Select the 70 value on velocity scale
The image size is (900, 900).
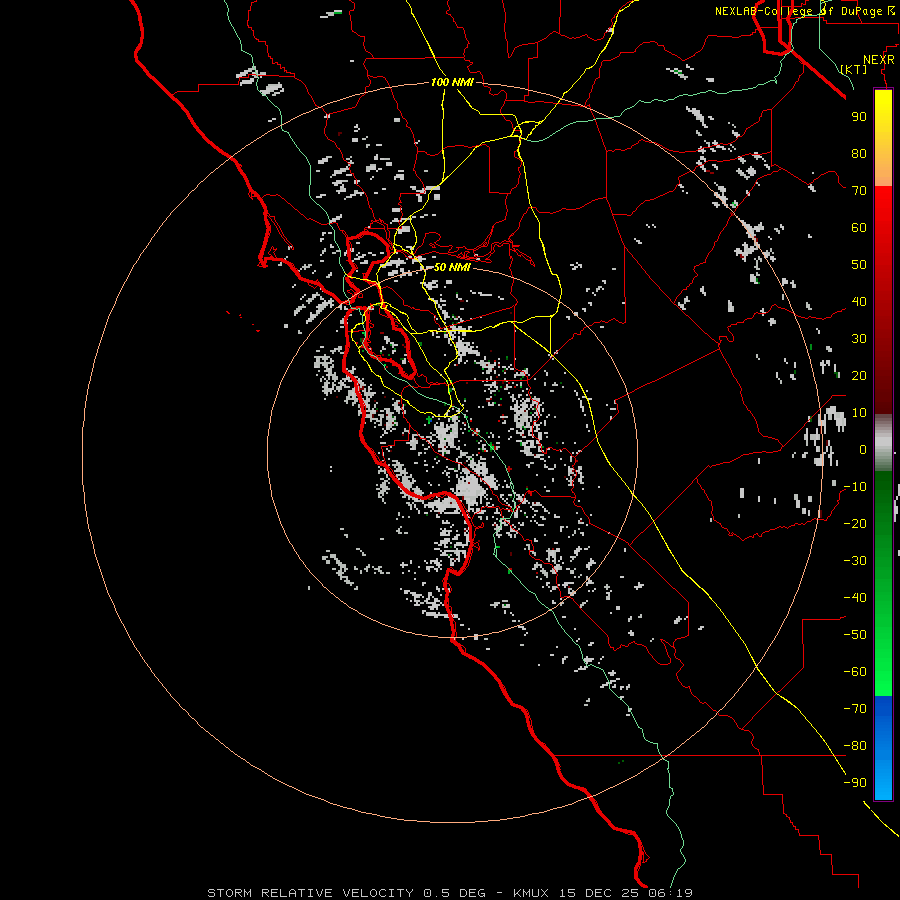point(859,191)
